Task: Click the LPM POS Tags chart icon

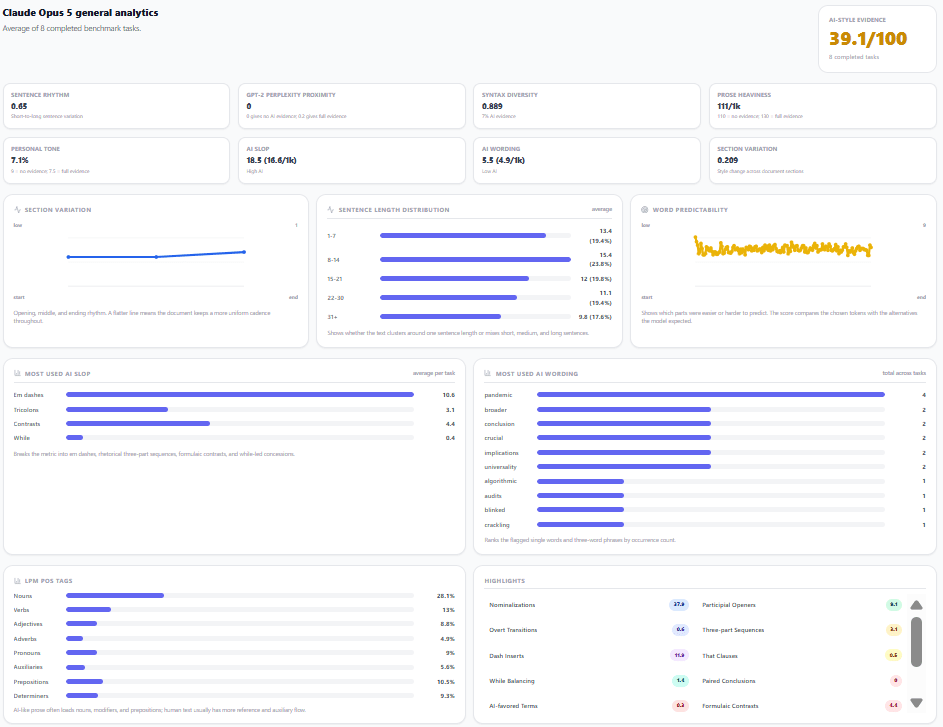Action: pyautogui.click(x=17, y=581)
